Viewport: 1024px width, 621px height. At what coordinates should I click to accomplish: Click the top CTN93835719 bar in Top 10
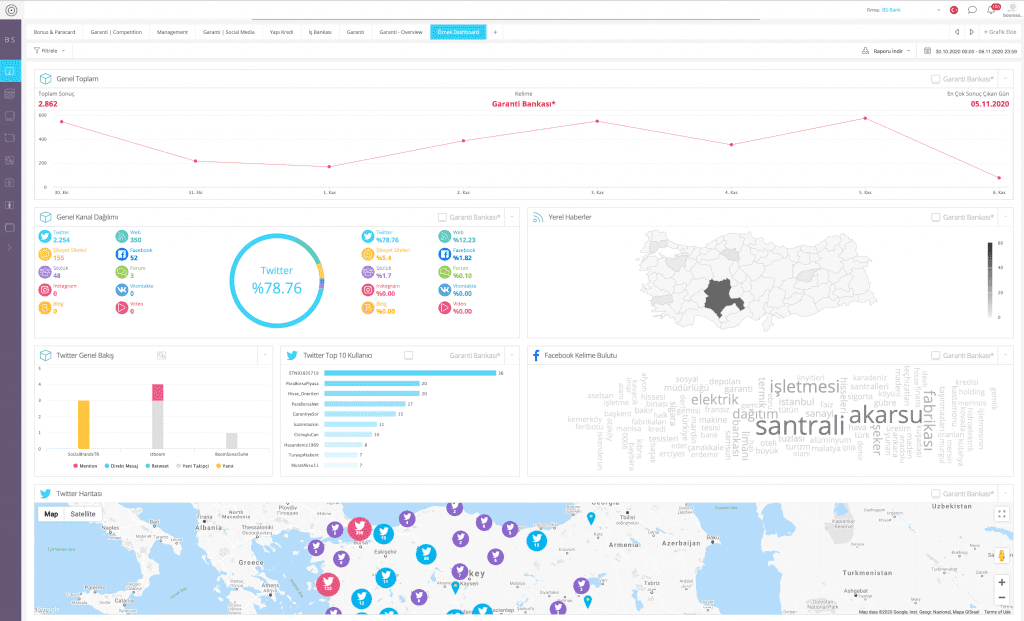[410, 373]
